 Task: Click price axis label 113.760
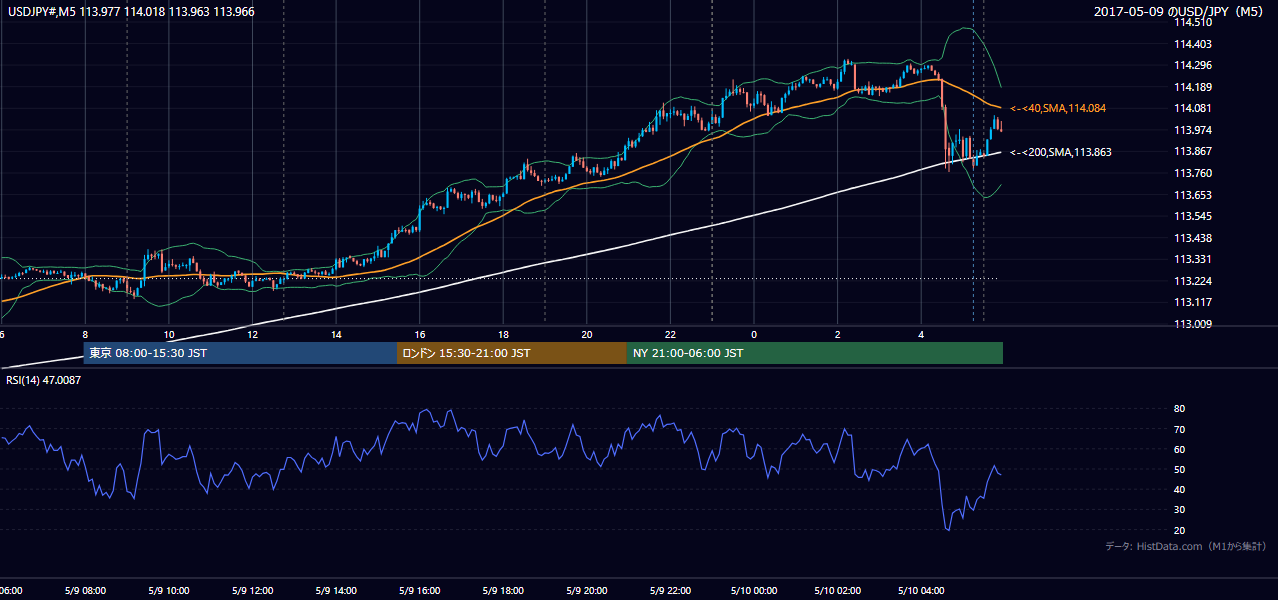(1193, 173)
